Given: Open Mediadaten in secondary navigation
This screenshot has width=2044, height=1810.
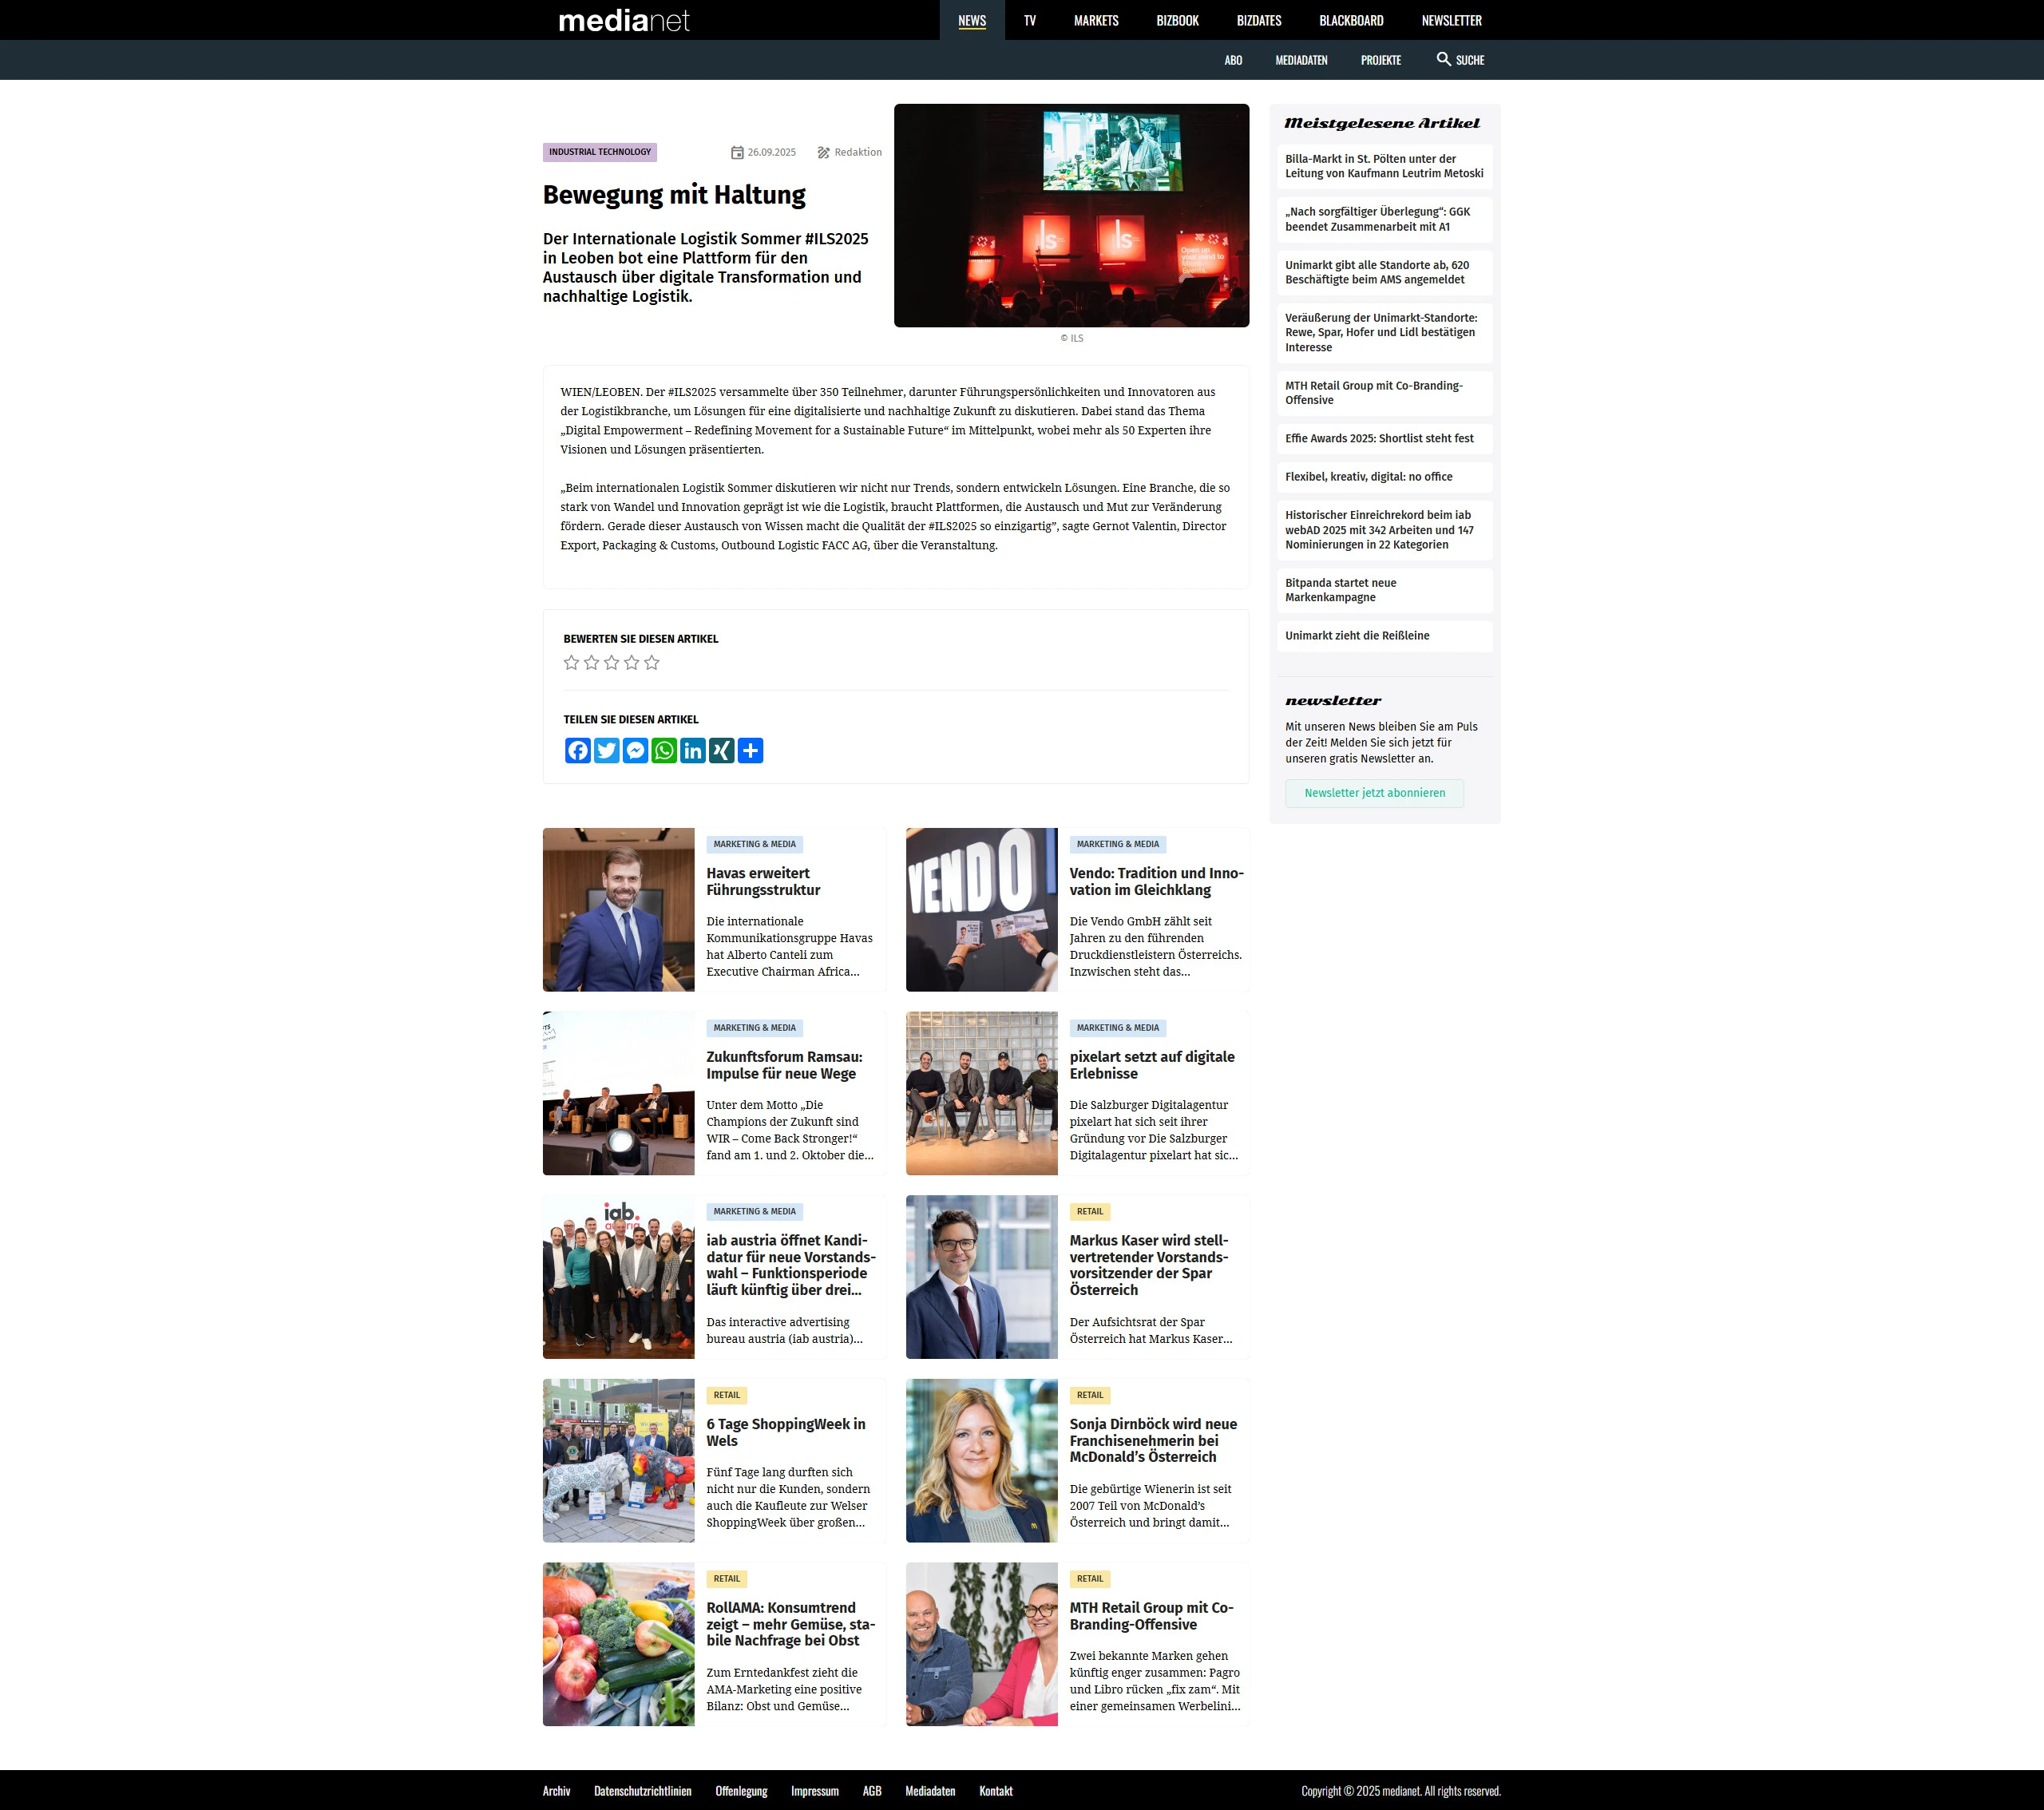Looking at the screenshot, I should pyautogui.click(x=1301, y=60).
